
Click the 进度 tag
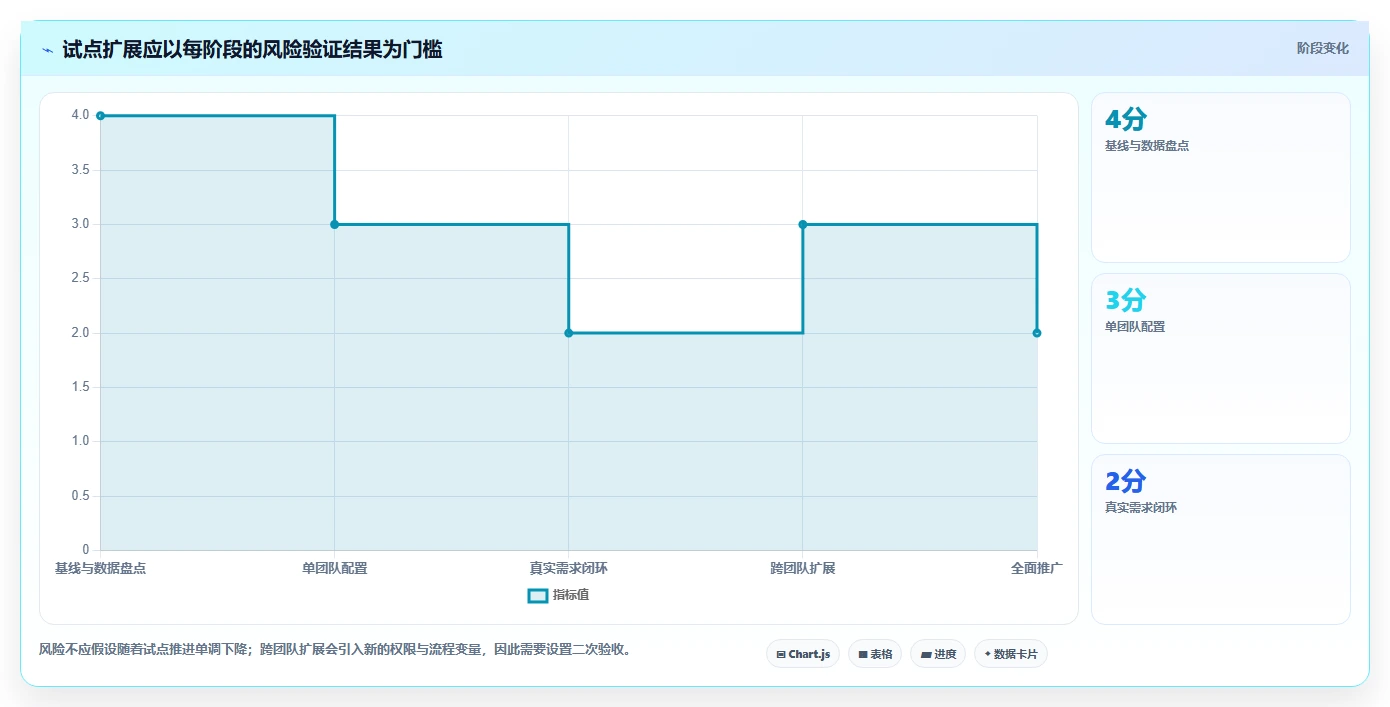click(938, 654)
